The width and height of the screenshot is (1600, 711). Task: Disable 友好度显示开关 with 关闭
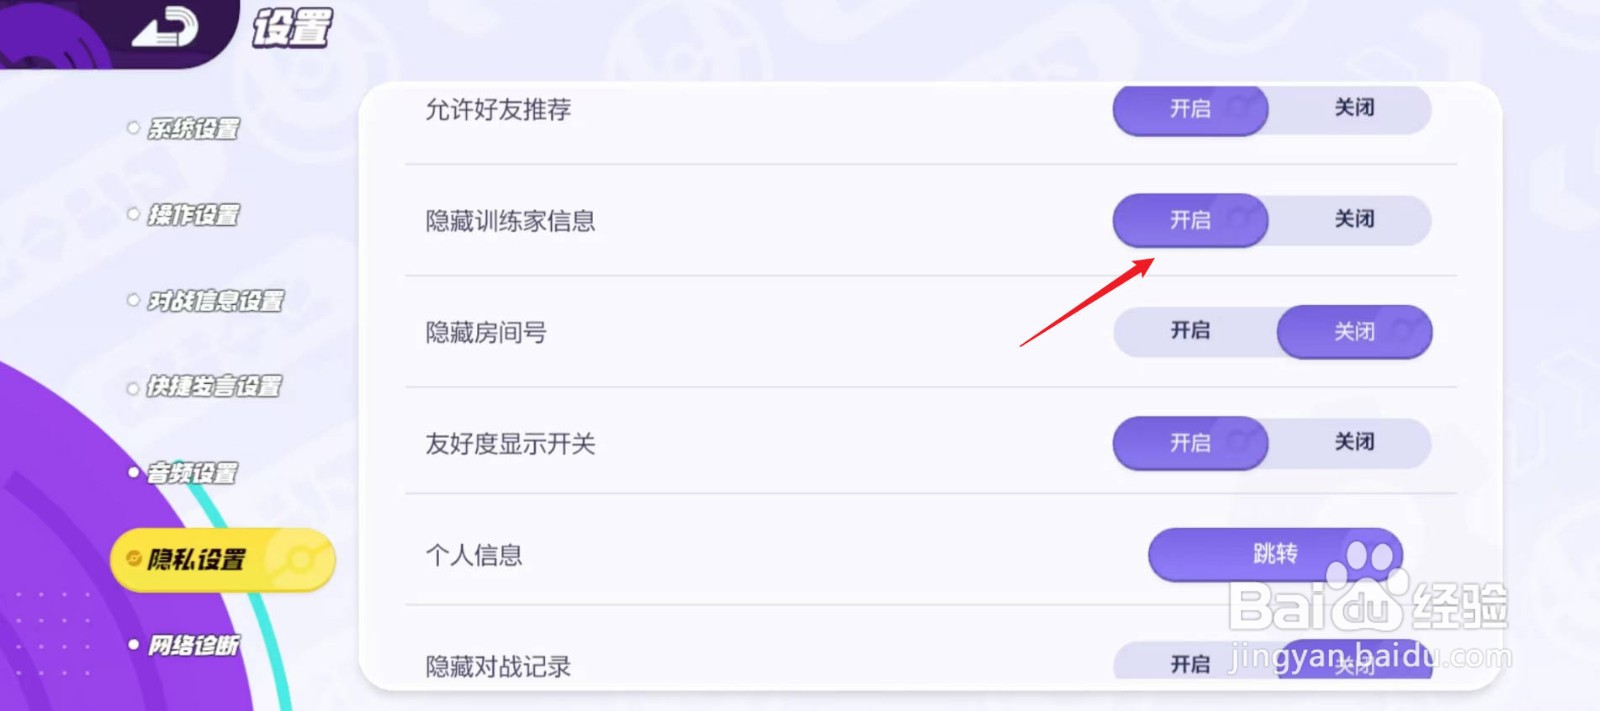(x=1355, y=443)
